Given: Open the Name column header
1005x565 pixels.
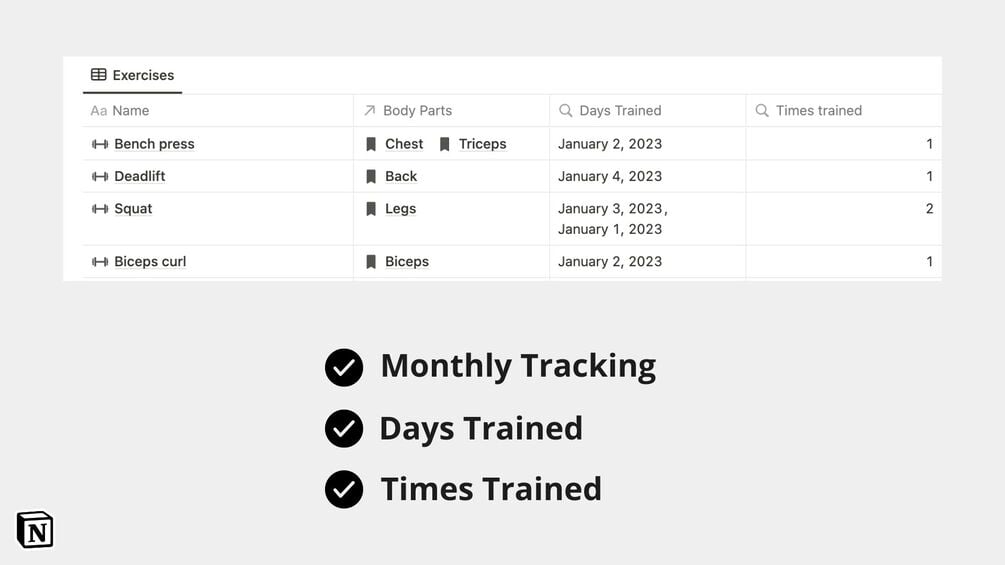Looking at the screenshot, I should [130, 111].
